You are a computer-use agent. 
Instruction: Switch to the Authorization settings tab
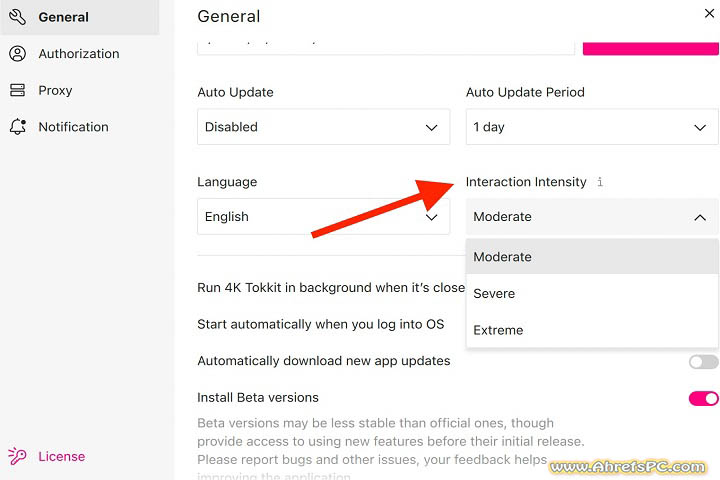78,54
